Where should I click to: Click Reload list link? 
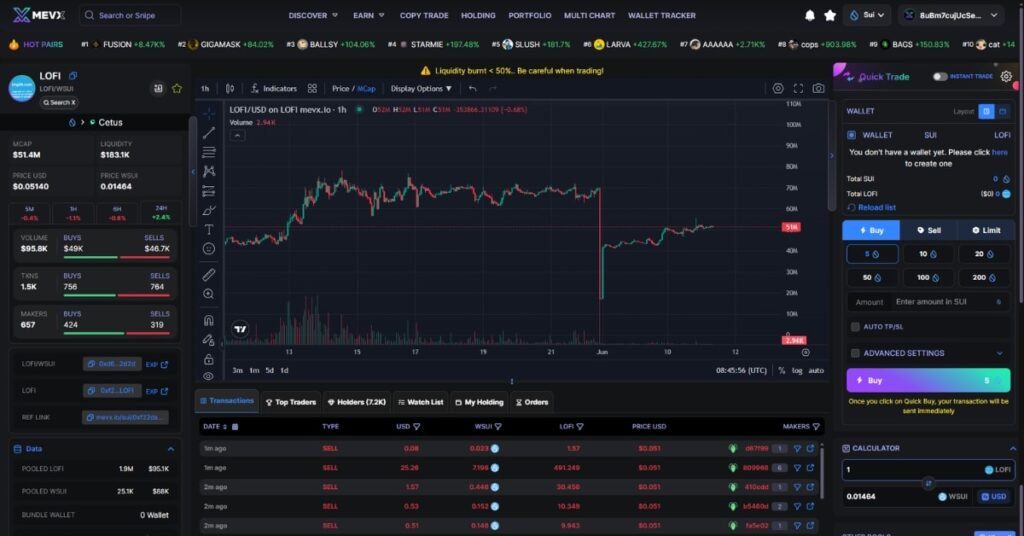point(871,208)
